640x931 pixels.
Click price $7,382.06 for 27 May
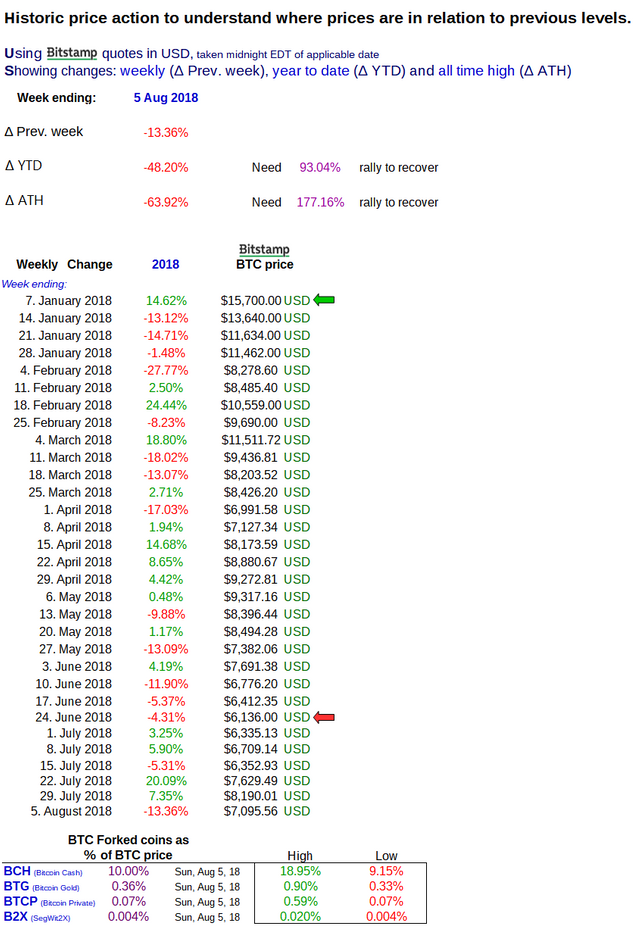[x=251, y=649]
